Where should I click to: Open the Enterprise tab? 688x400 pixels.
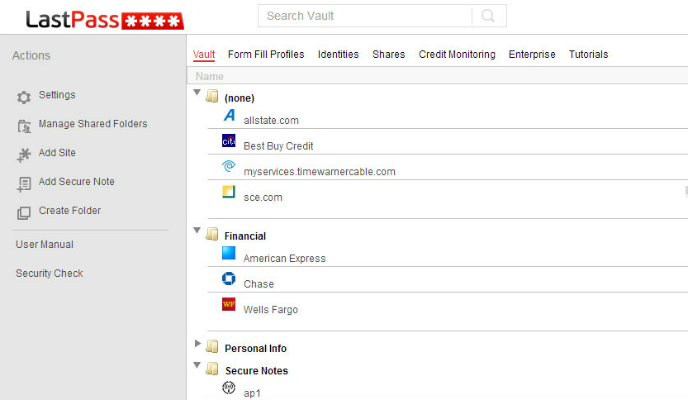pyautogui.click(x=532, y=54)
